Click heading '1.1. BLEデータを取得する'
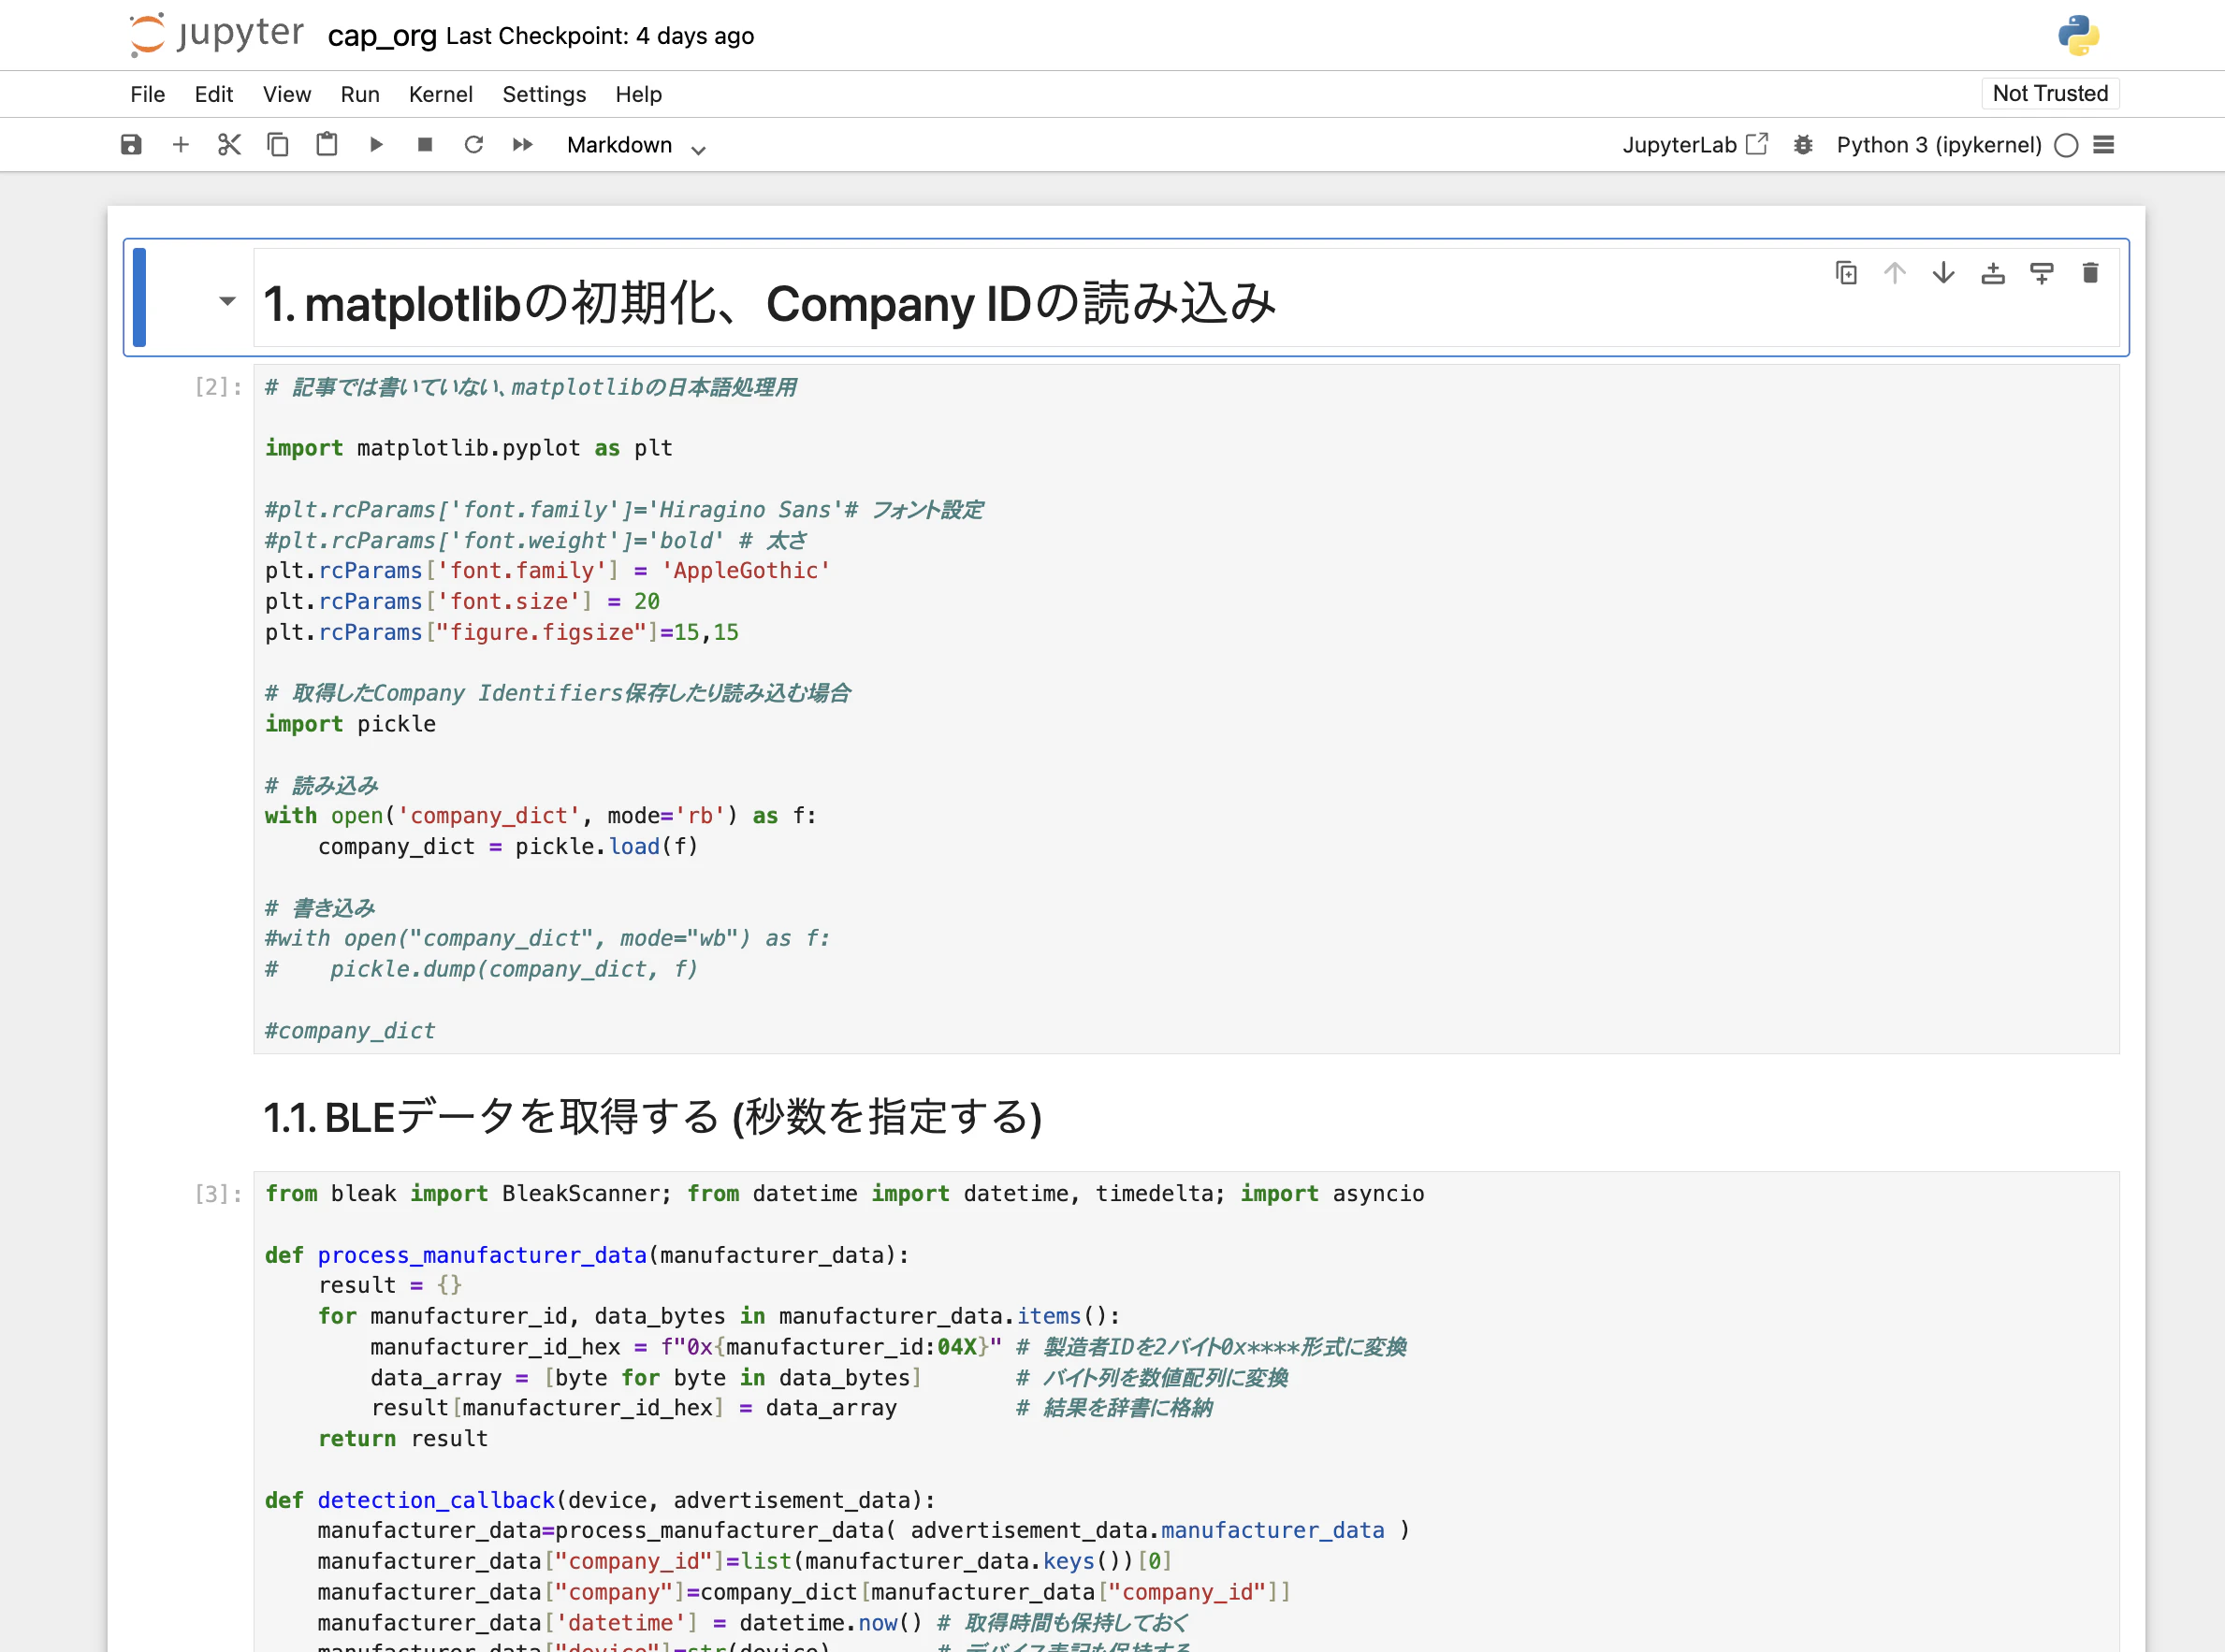 (653, 1117)
